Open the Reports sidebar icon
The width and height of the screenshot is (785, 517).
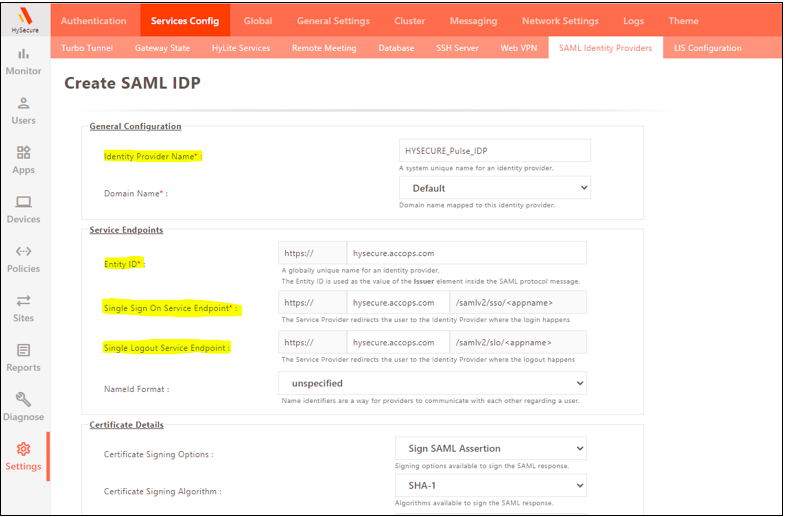(x=24, y=351)
